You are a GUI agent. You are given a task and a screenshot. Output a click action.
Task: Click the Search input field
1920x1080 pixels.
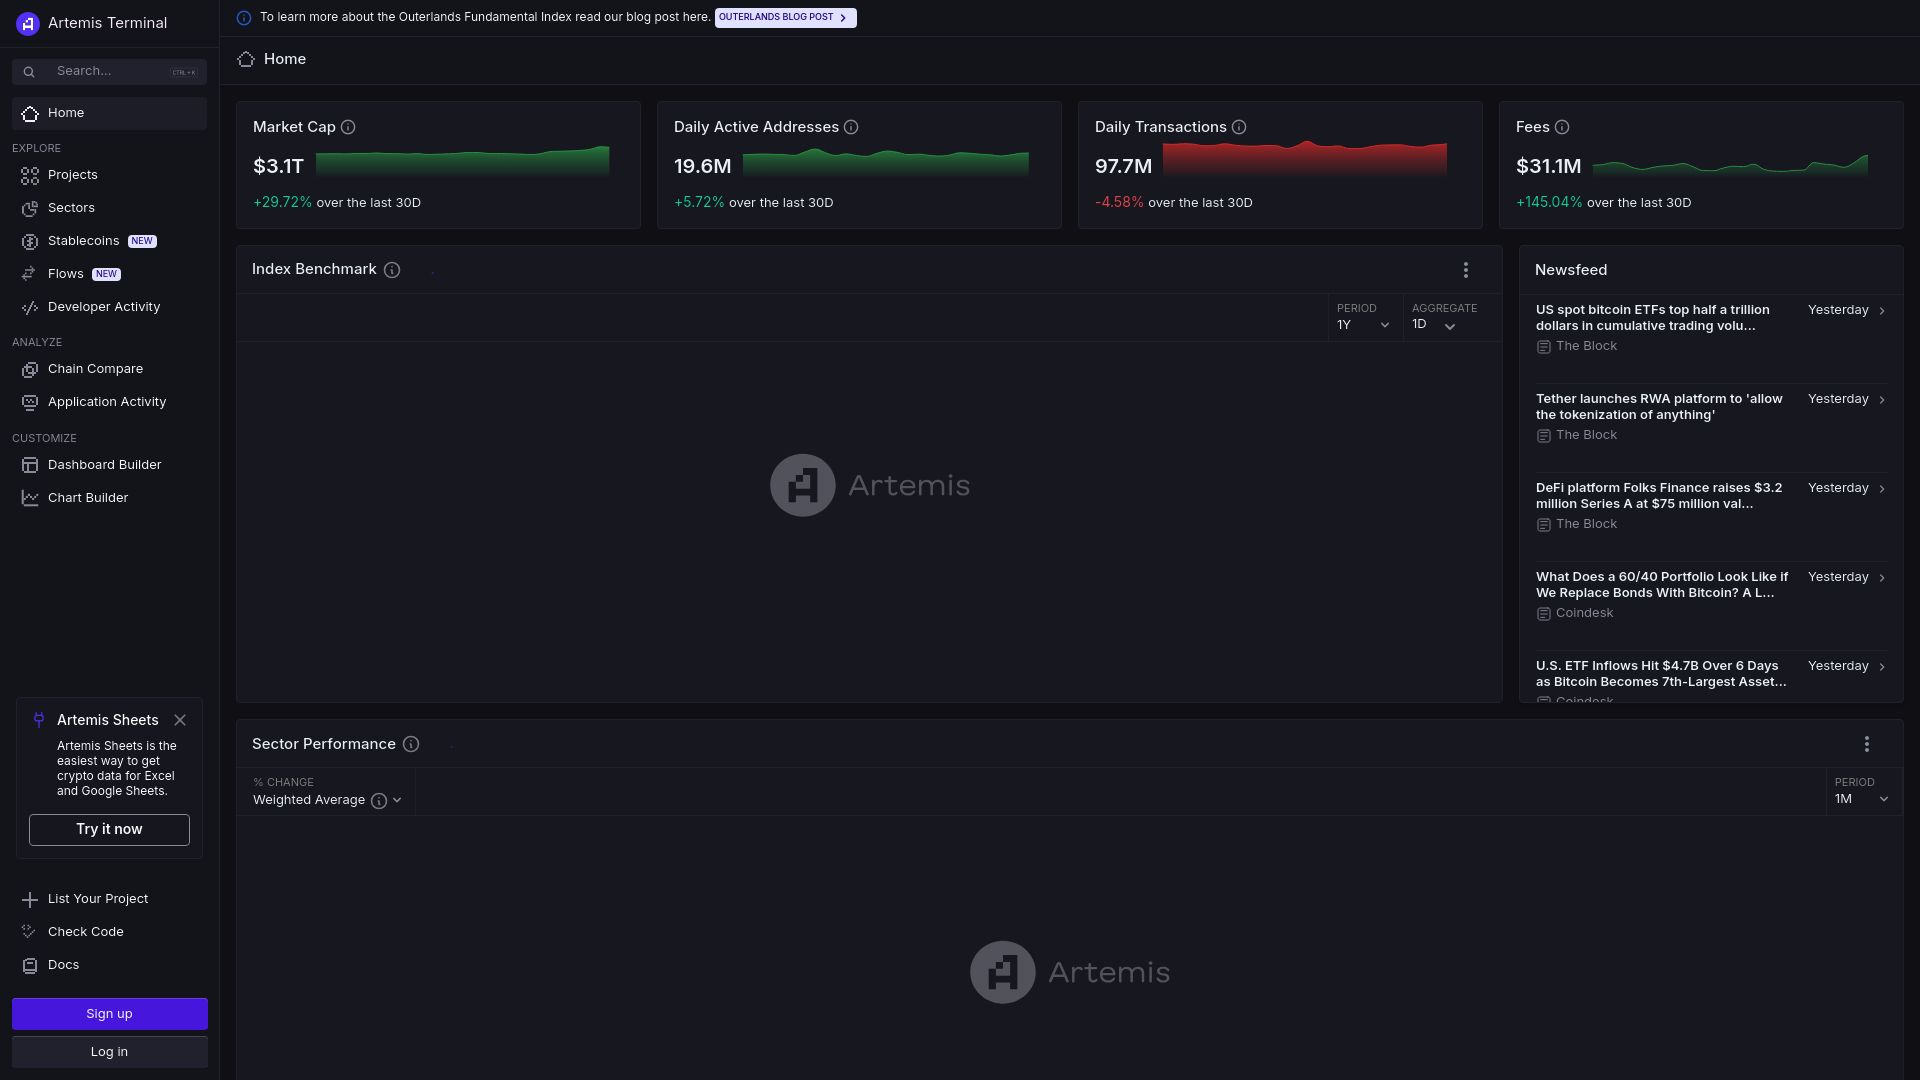[x=109, y=71]
